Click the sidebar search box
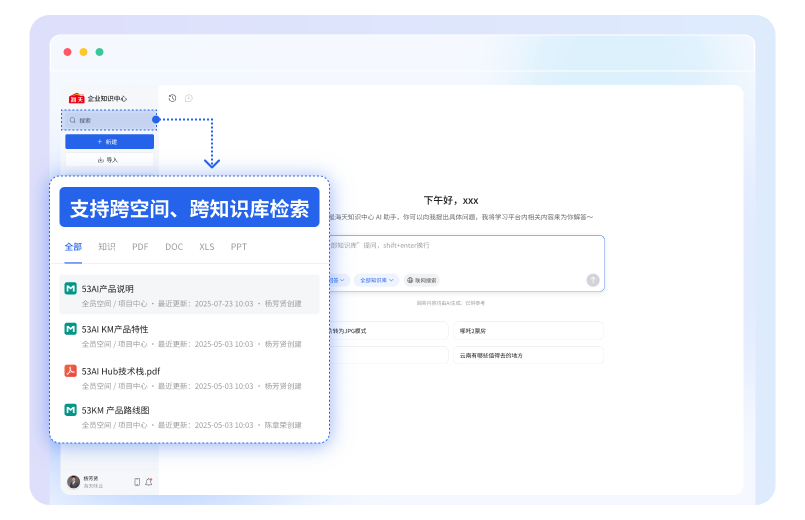The image size is (805, 520). 109,120
